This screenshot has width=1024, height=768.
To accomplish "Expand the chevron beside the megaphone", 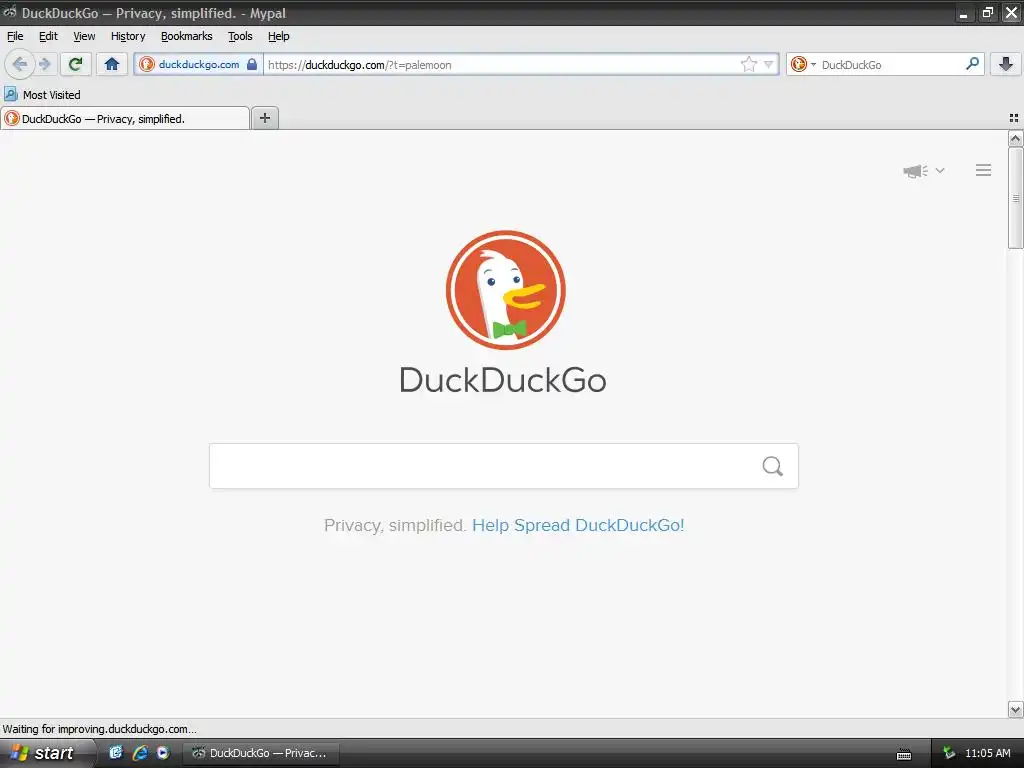I will [940, 170].
